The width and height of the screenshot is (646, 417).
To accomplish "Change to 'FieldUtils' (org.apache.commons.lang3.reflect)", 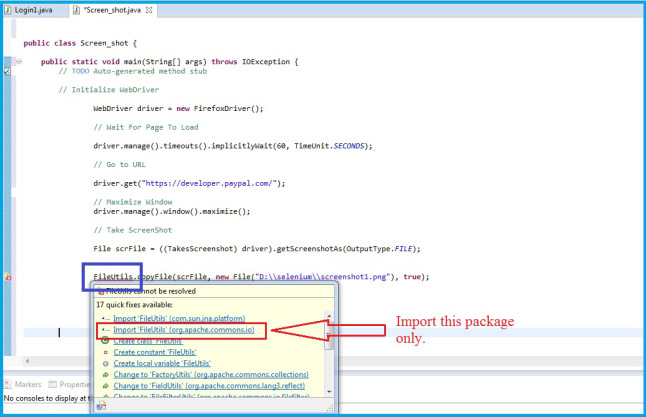I will [x=209, y=386].
